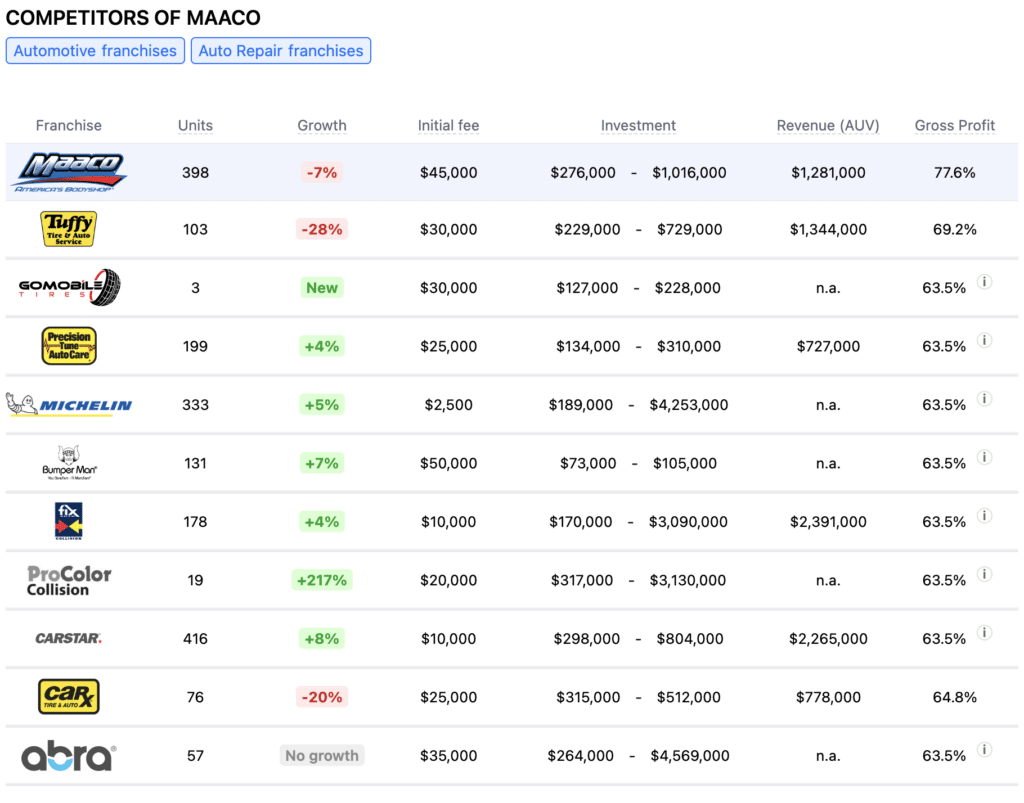
Task: Click the Franchise column header
Action: click(x=69, y=125)
